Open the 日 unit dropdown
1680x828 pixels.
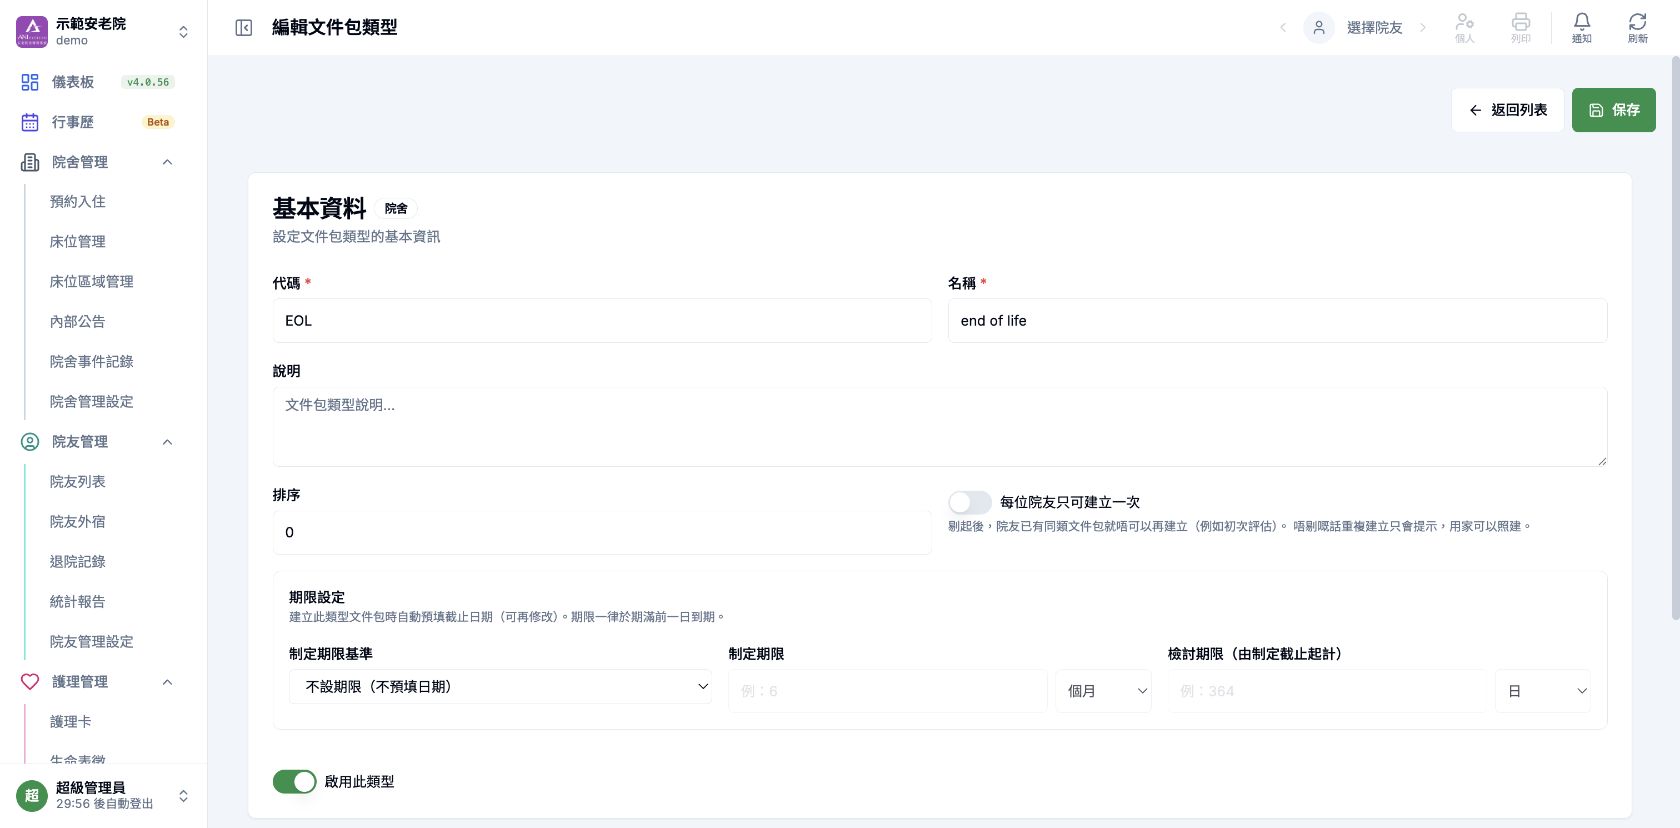pyautogui.click(x=1543, y=691)
